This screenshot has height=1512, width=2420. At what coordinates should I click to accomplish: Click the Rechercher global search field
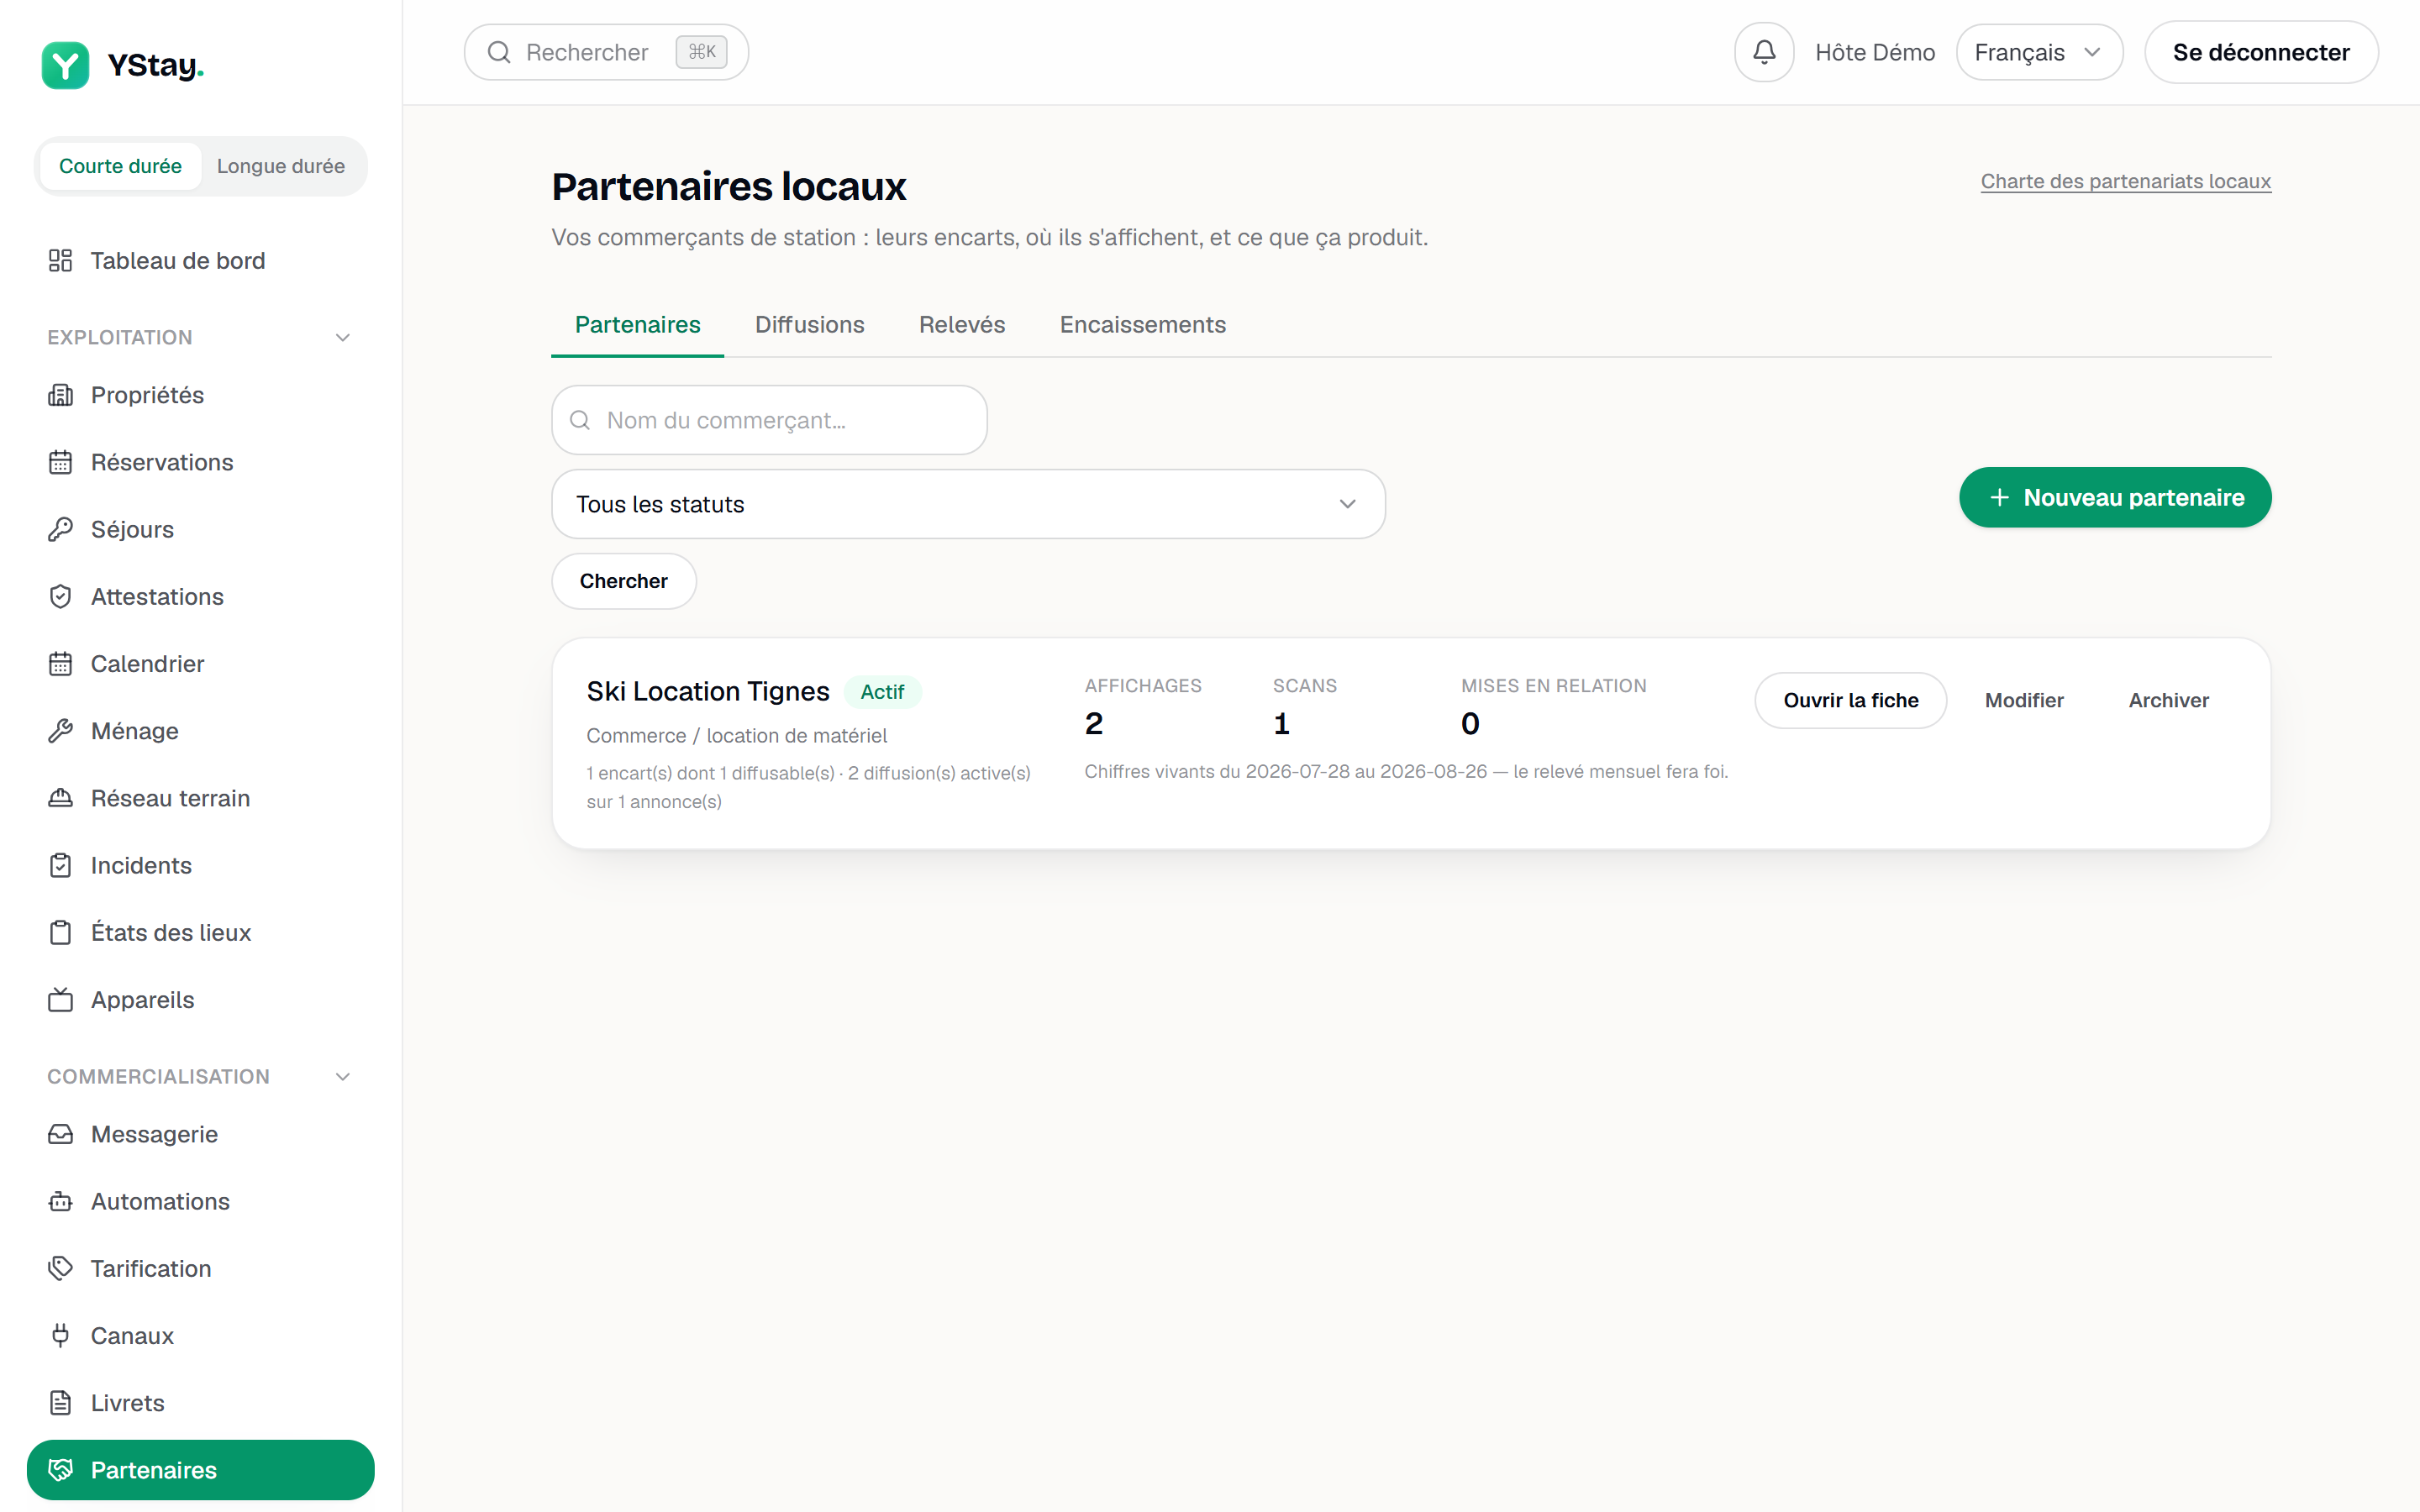pos(606,52)
